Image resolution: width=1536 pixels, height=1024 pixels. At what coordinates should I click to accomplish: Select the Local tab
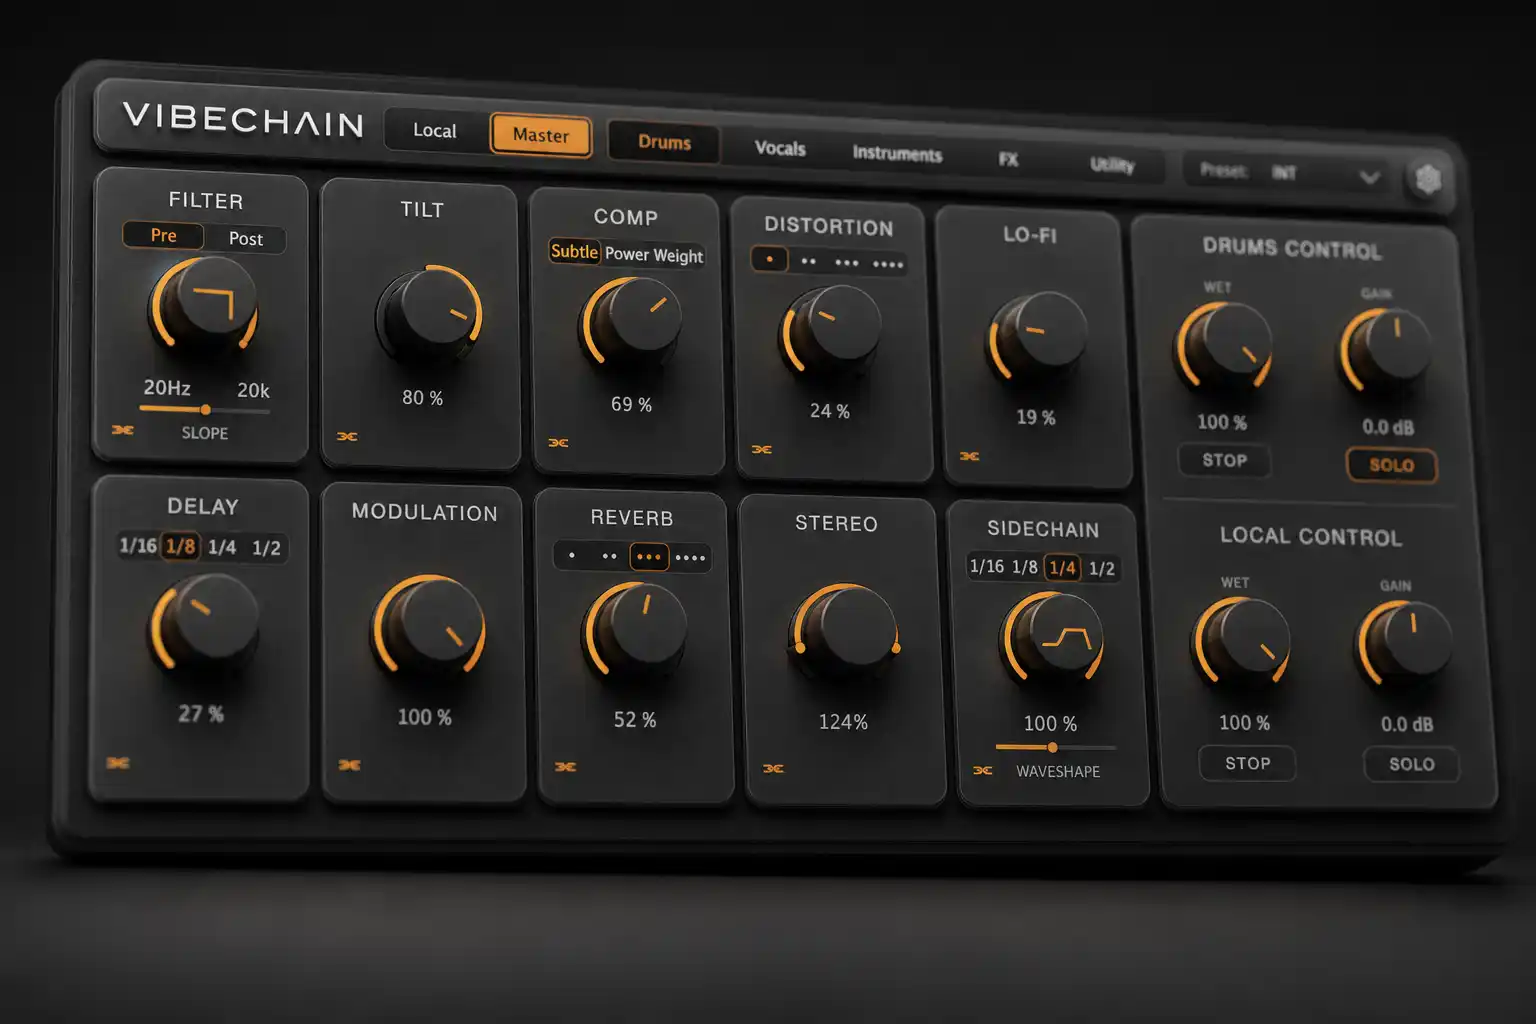[x=434, y=130]
